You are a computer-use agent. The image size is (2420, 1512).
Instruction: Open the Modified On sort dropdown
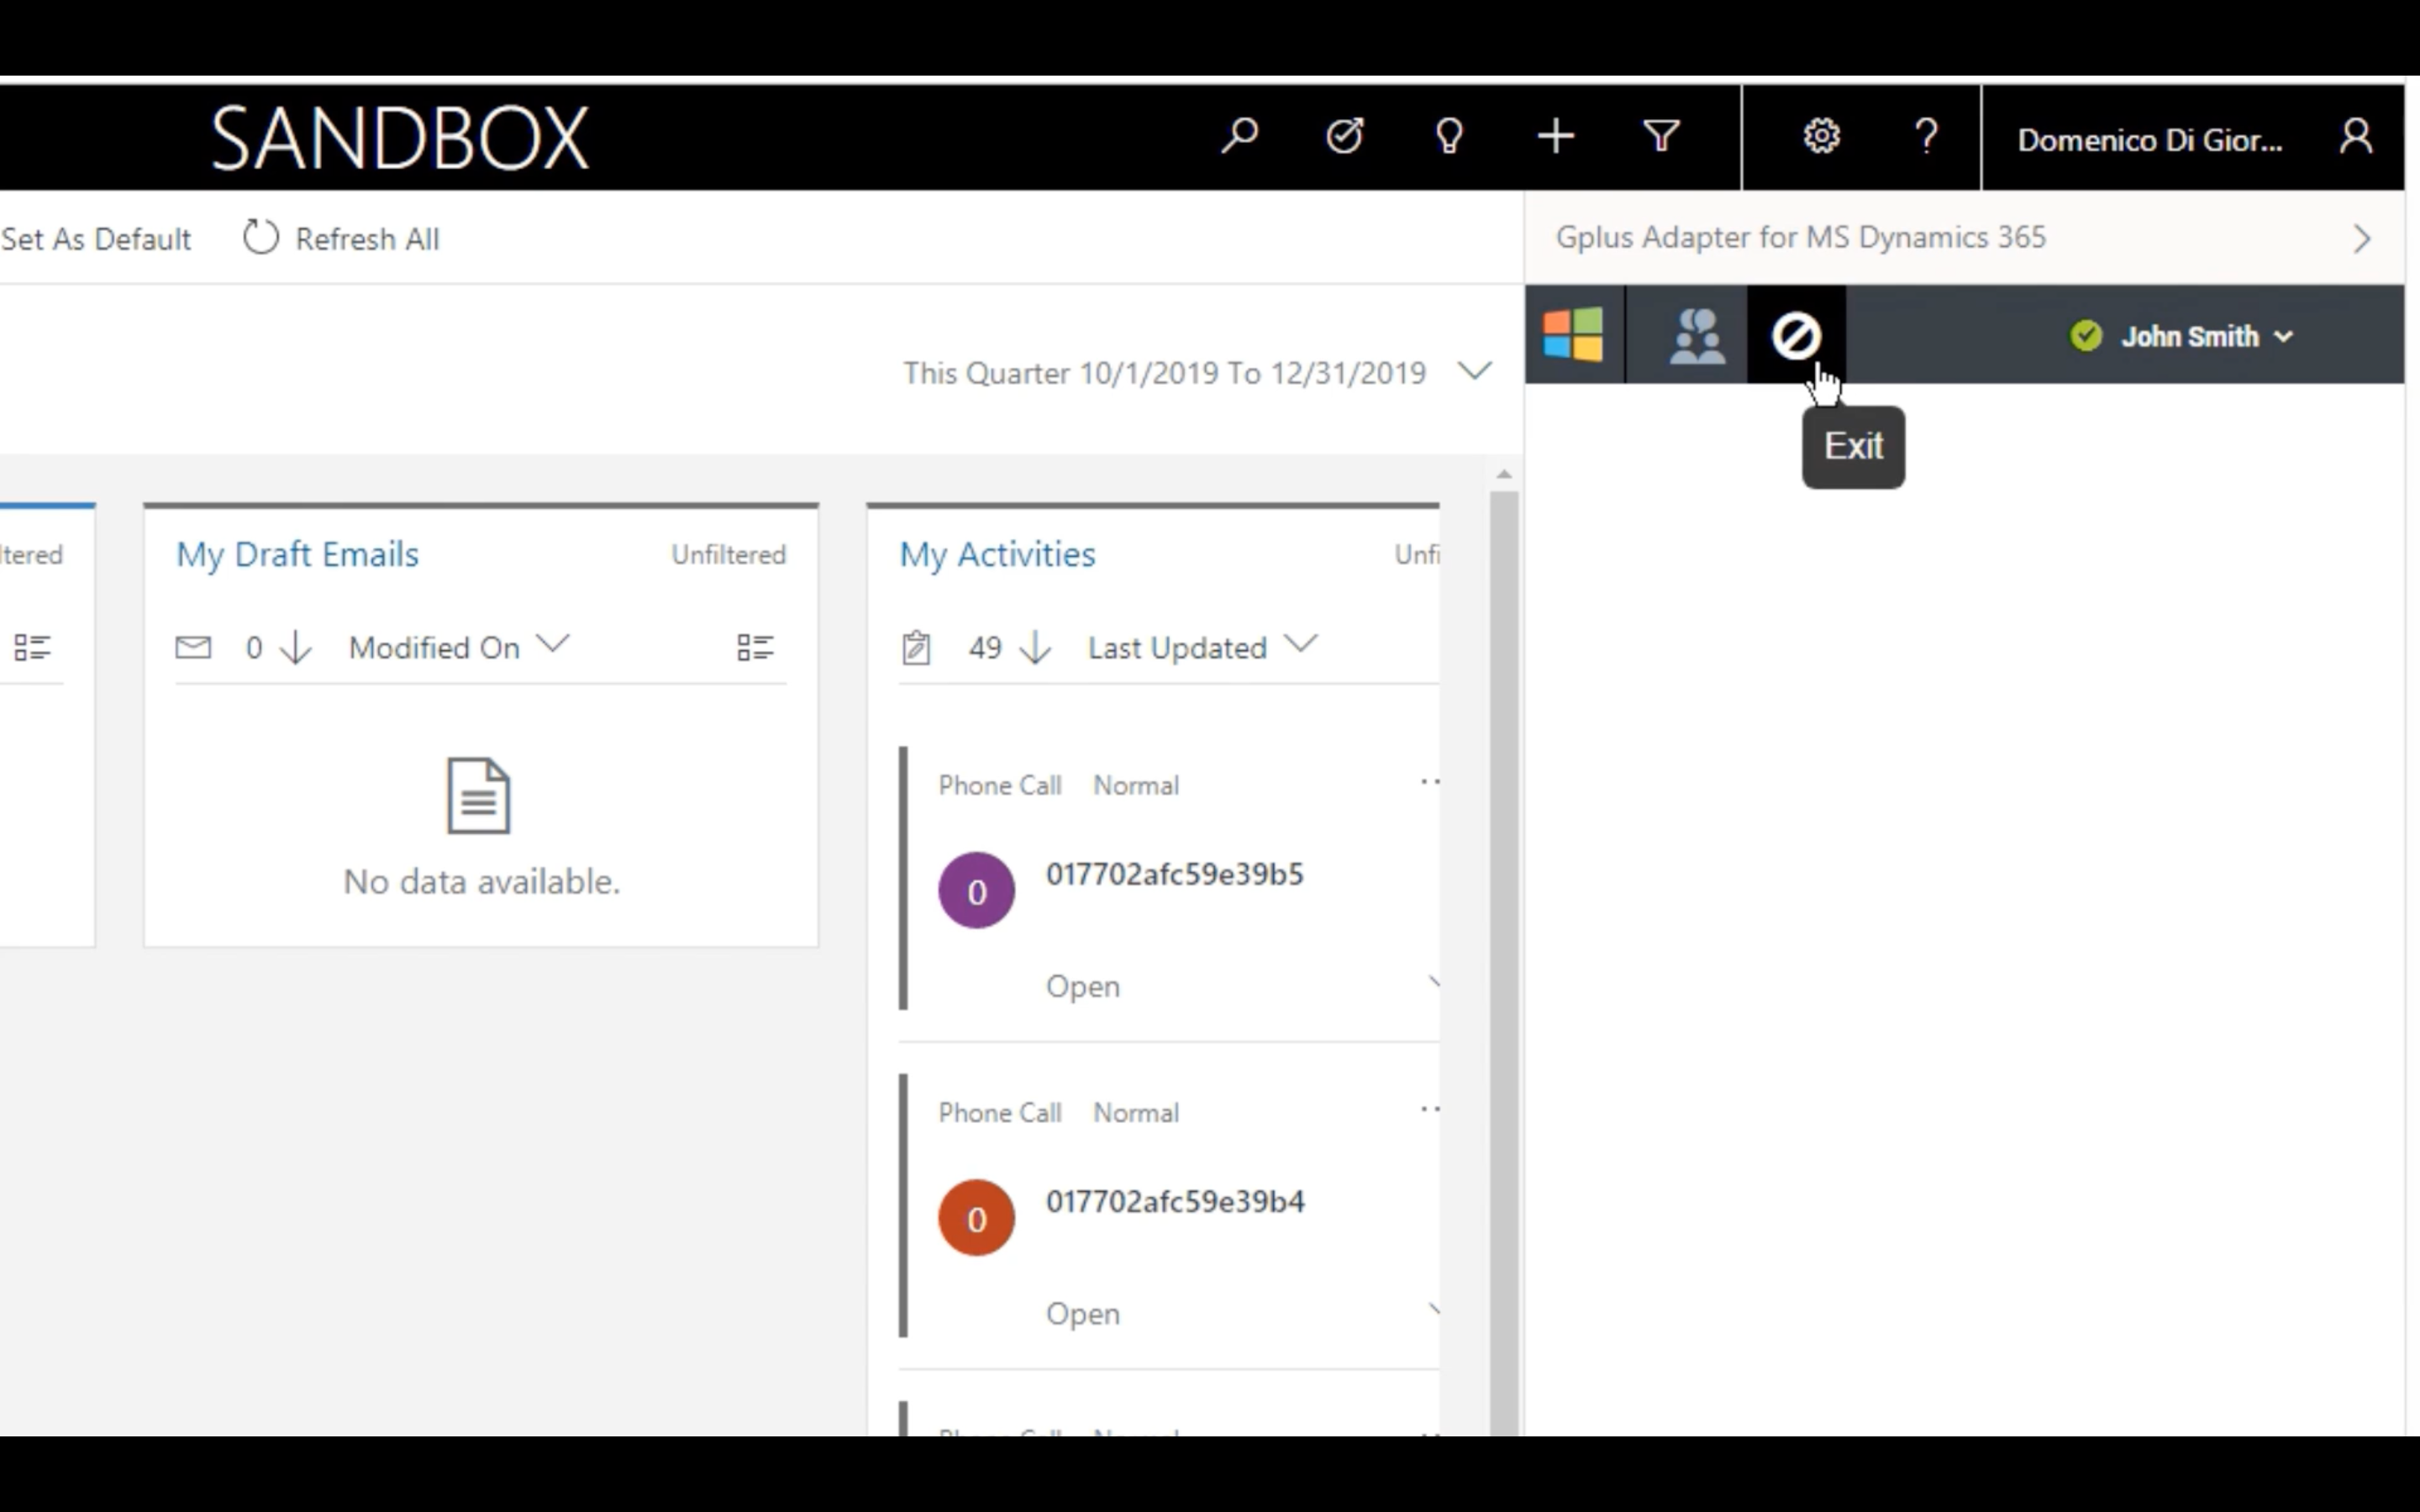coord(552,644)
